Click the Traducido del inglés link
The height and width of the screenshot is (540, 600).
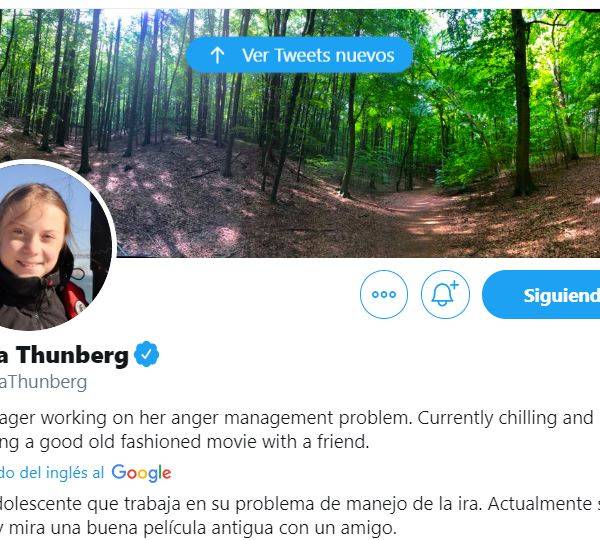tap(52, 473)
